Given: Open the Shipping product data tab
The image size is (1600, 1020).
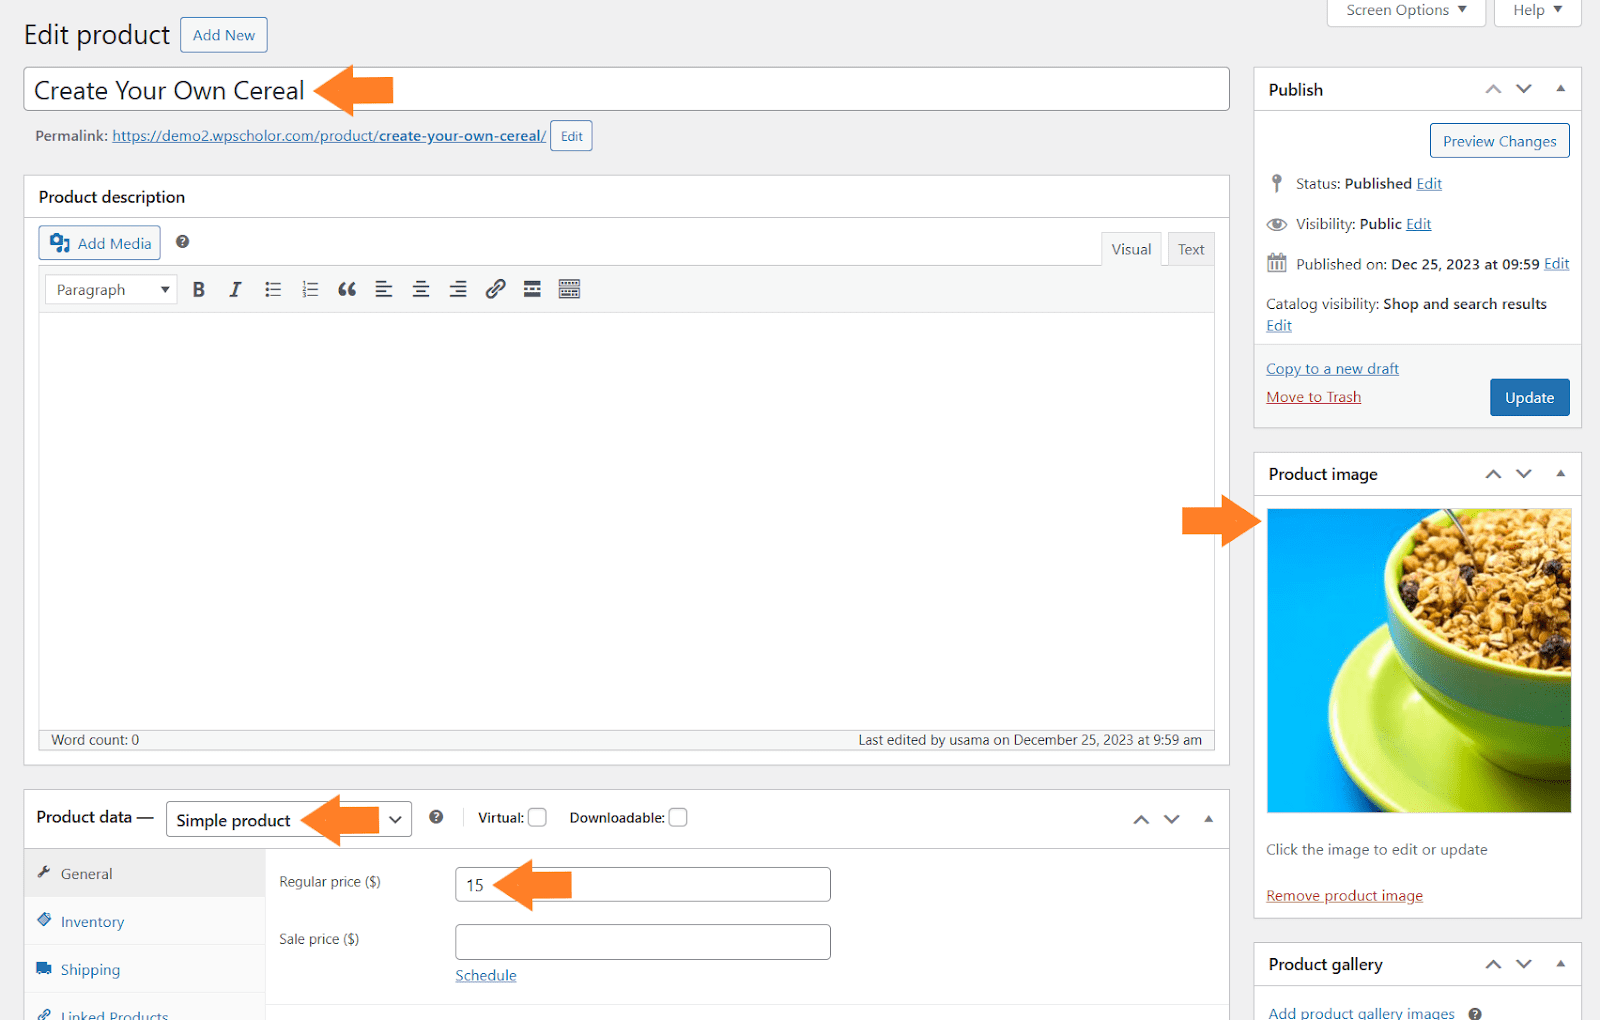Looking at the screenshot, I should pyautogui.click(x=145, y=969).
